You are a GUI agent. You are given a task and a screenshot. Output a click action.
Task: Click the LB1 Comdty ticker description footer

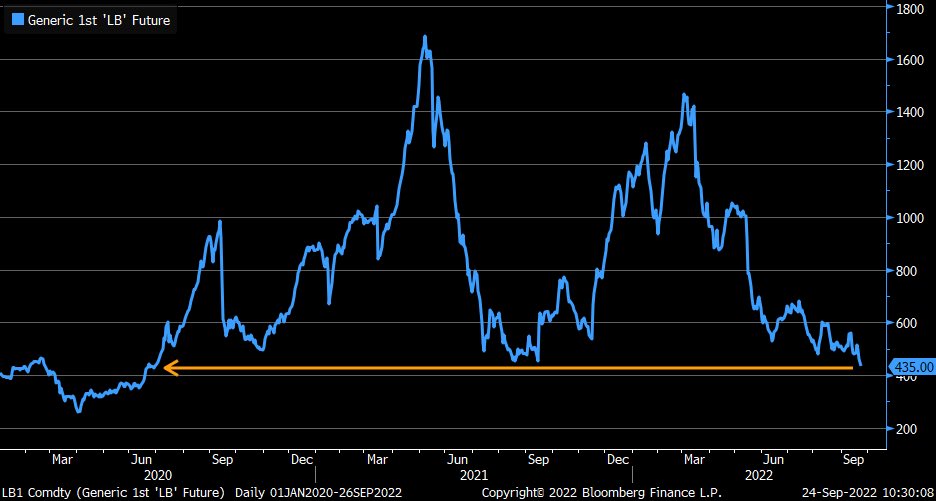(113, 493)
